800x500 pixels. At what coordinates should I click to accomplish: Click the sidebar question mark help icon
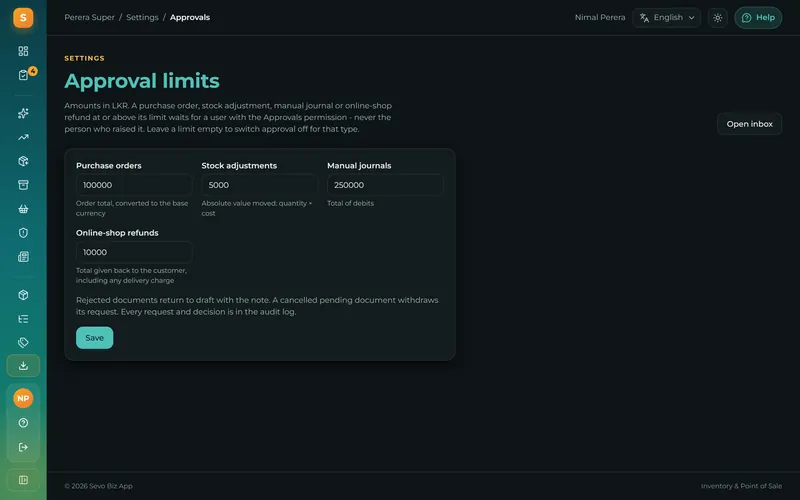tap(23, 423)
